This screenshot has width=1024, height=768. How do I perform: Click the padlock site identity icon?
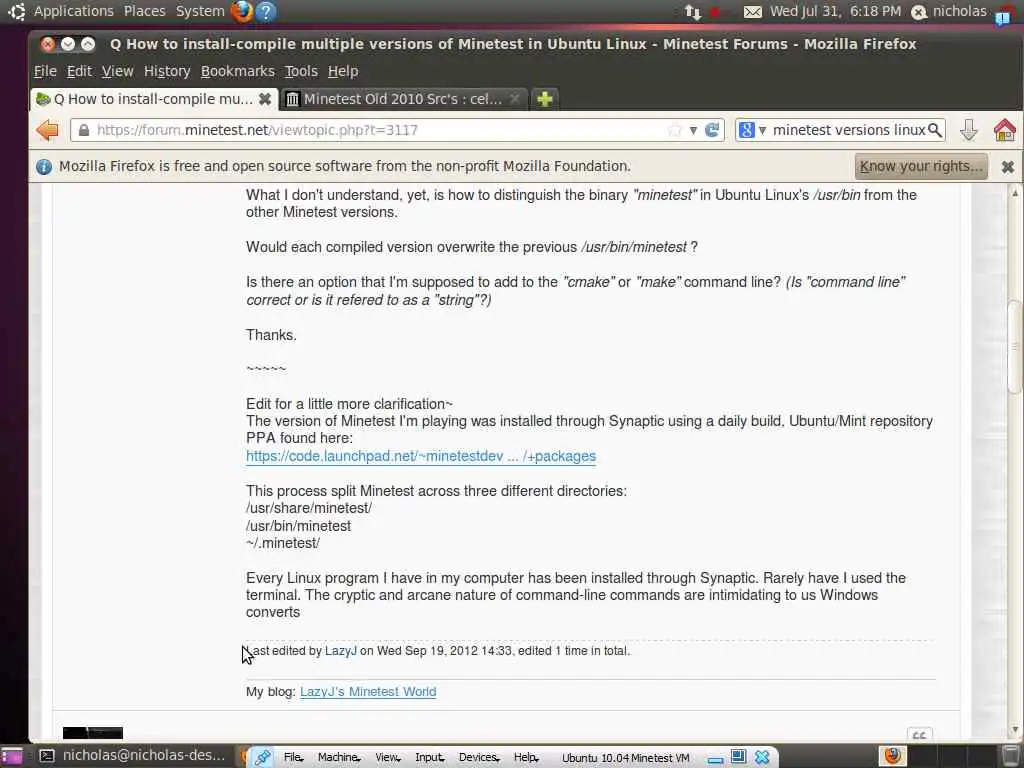pos(84,130)
